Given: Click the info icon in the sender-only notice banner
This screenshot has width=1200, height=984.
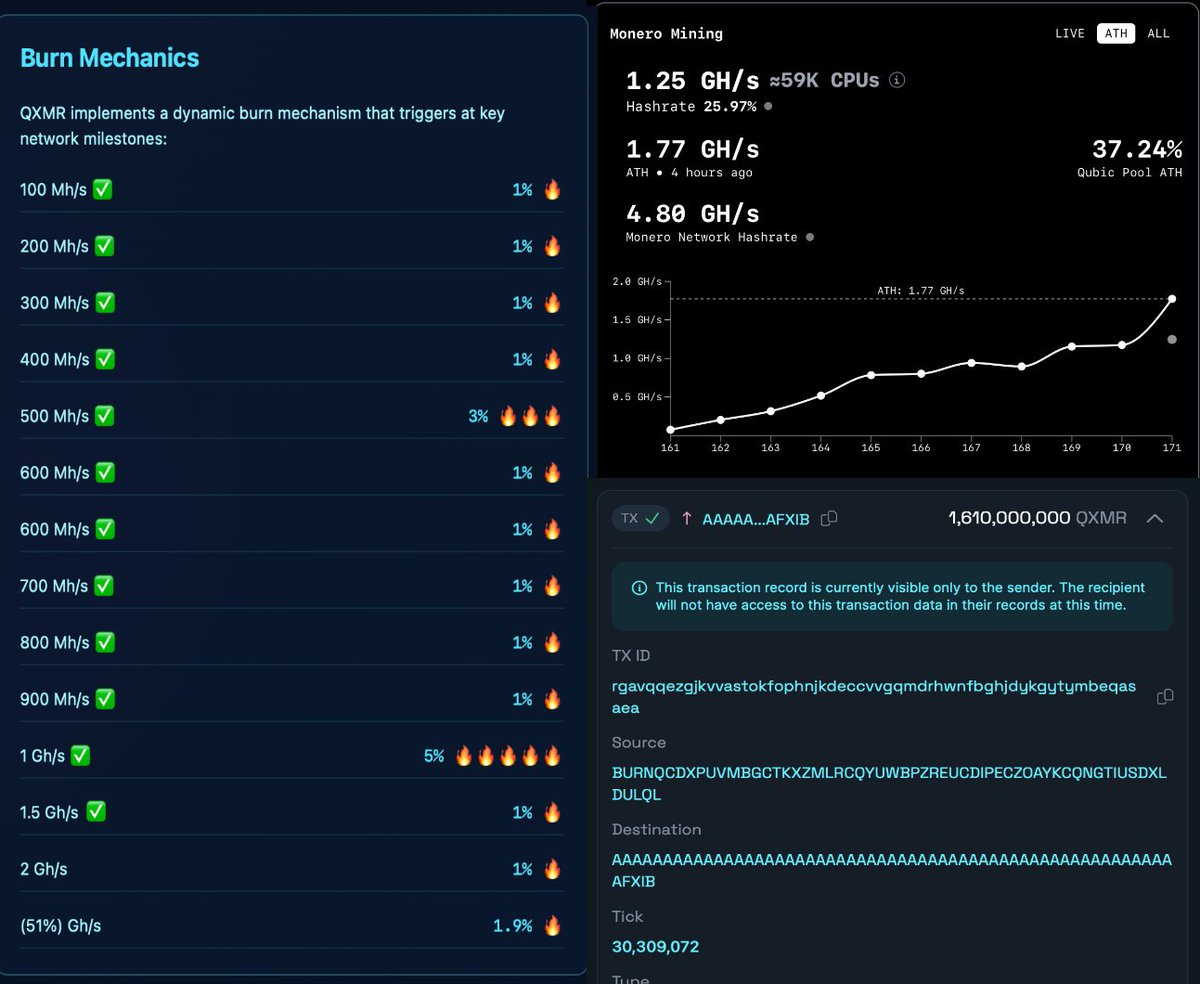Looking at the screenshot, I should [640, 588].
